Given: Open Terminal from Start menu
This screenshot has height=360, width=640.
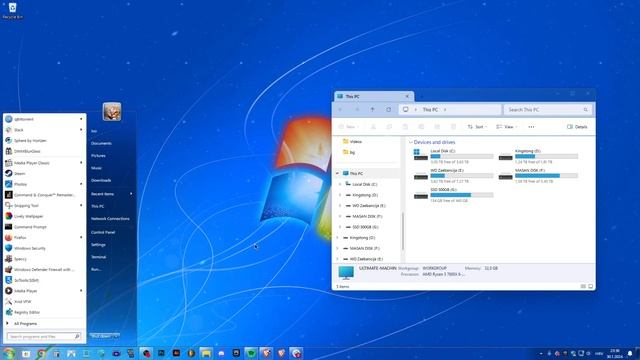Looking at the screenshot, I should [98, 257].
